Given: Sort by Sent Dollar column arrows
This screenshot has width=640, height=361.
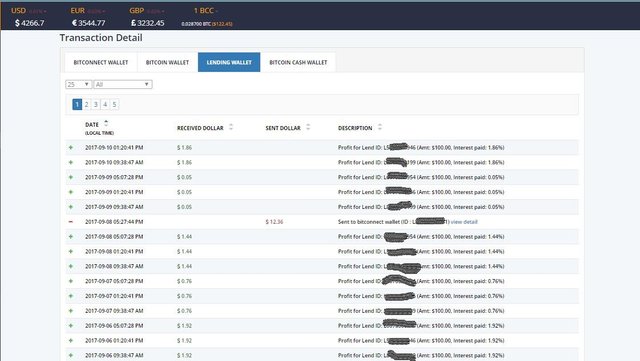Looking at the screenshot, I should coord(308,127).
